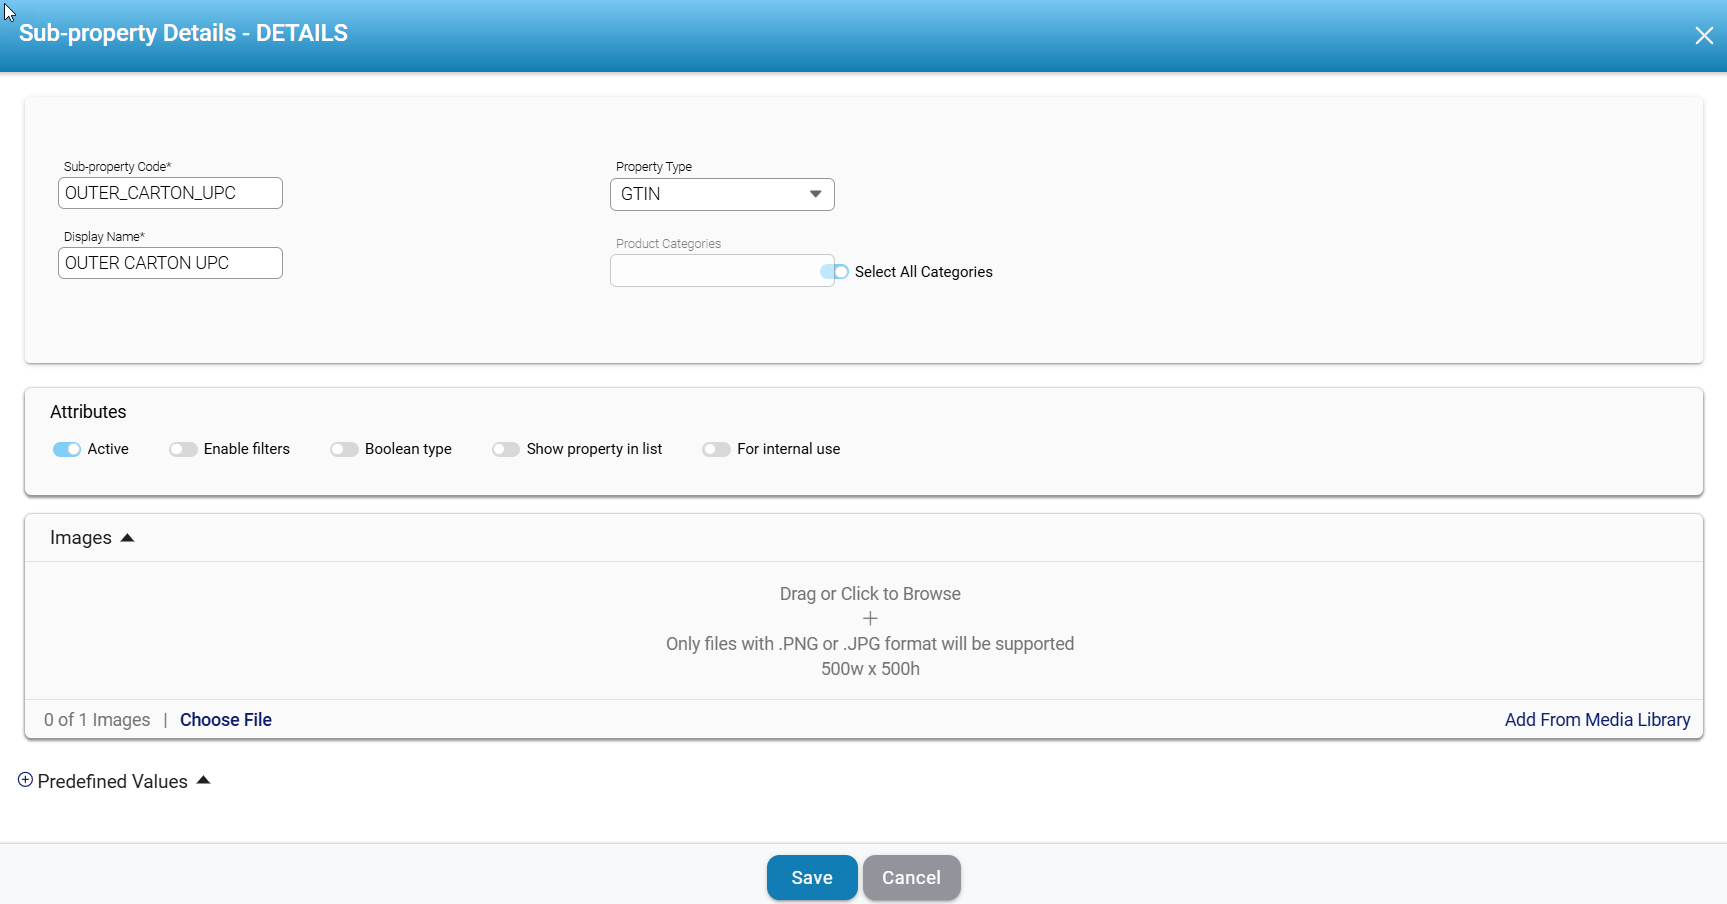Open Add From Media Library
Image resolution: width=1727 pixels, height=904 pixels.
point(1597,720)
